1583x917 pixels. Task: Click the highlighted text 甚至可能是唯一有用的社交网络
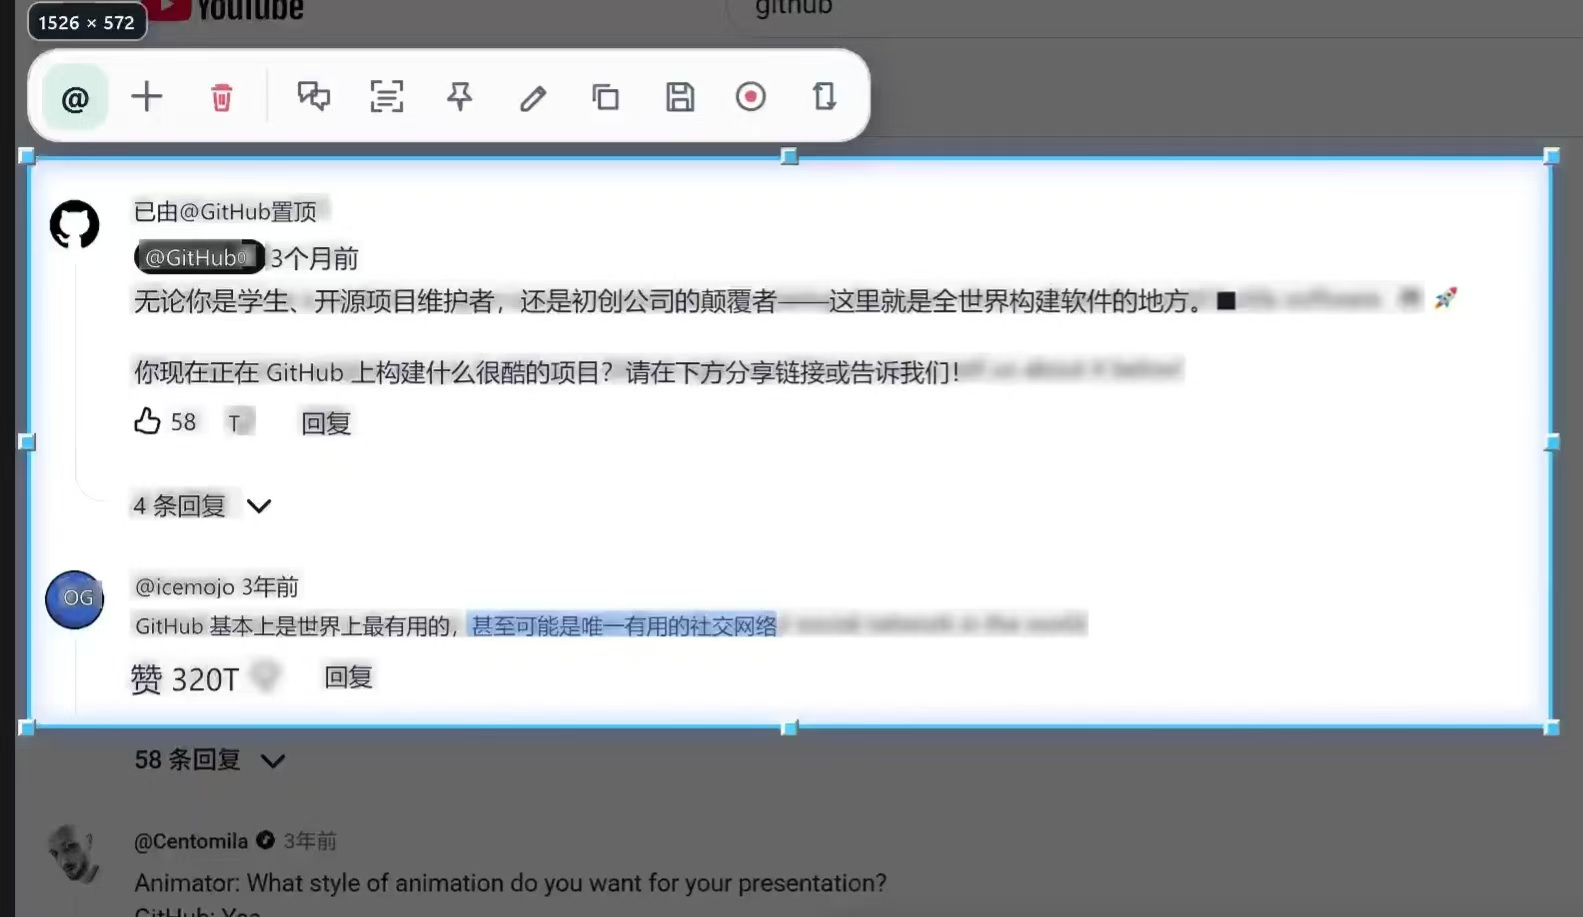click(x=622, y=625)
